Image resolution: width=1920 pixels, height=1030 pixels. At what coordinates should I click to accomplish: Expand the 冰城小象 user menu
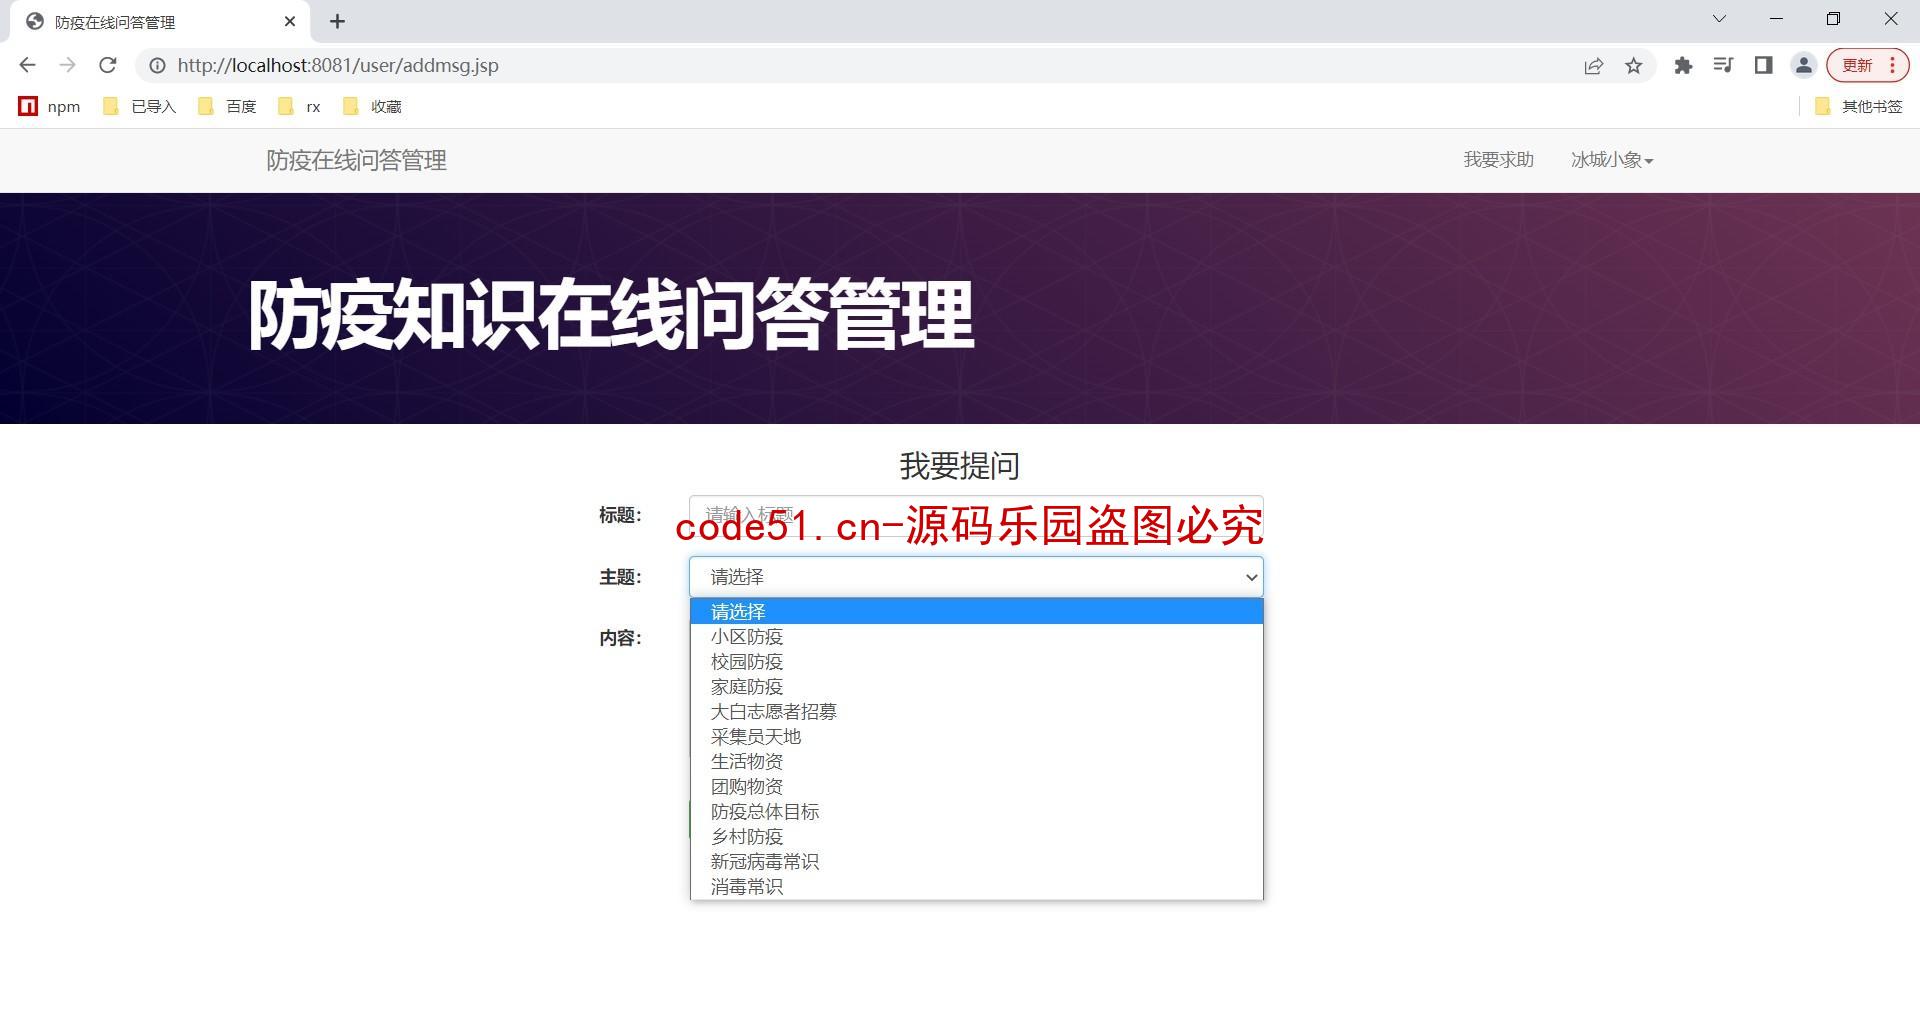[x=1612, y=160]
